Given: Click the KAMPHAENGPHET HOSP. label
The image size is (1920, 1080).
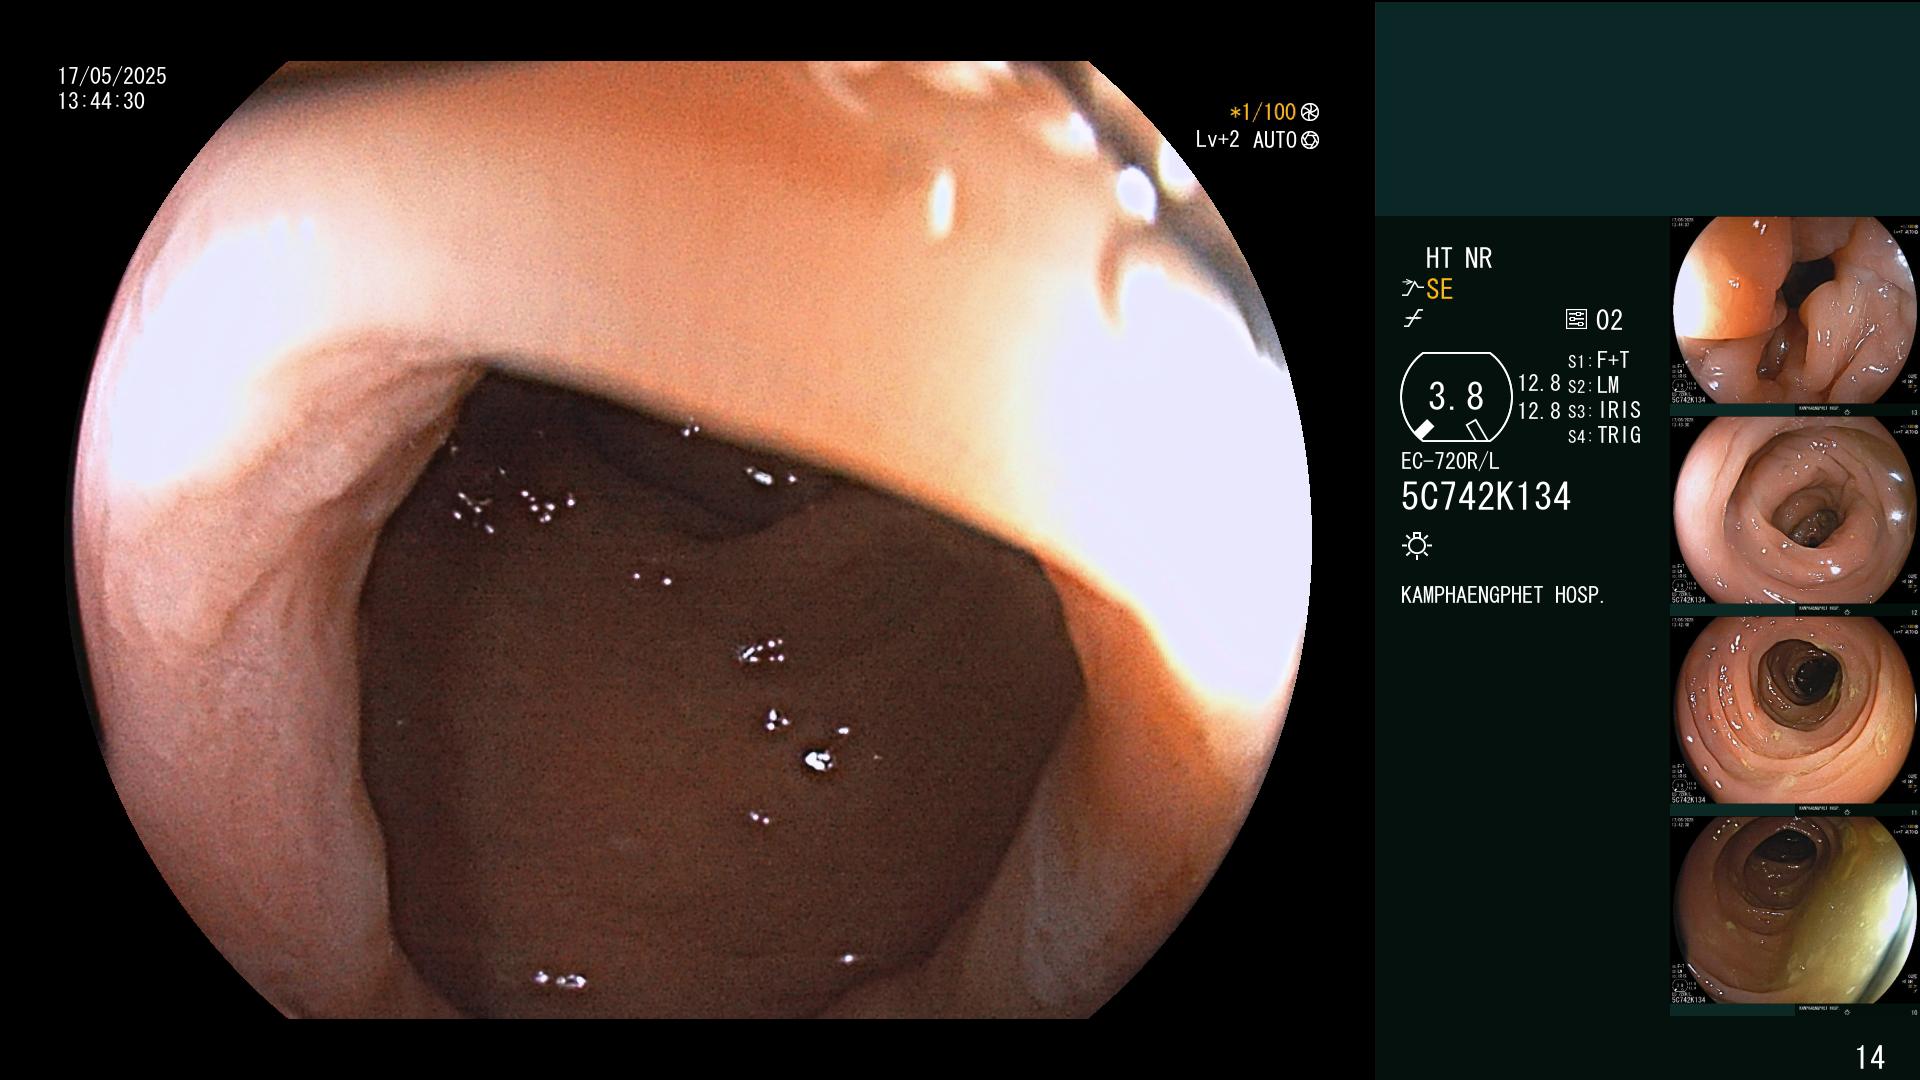Looking at the screenshot, I should coord(1503,595).
